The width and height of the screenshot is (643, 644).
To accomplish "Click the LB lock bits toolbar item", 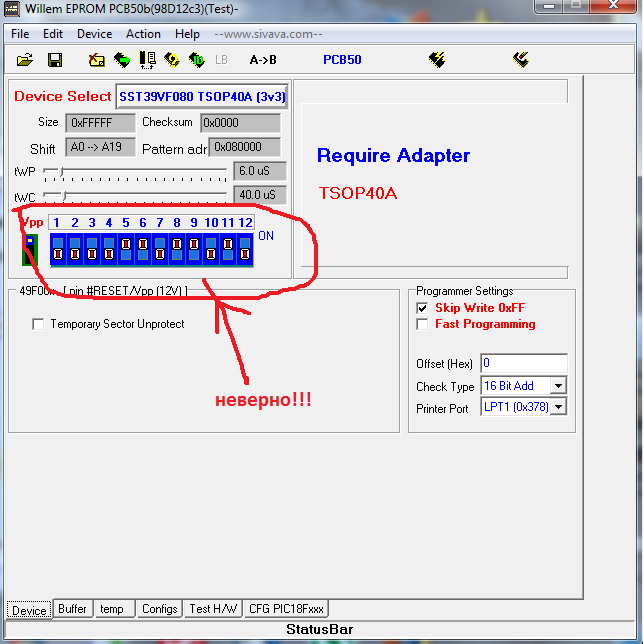I will coord(221,60).
